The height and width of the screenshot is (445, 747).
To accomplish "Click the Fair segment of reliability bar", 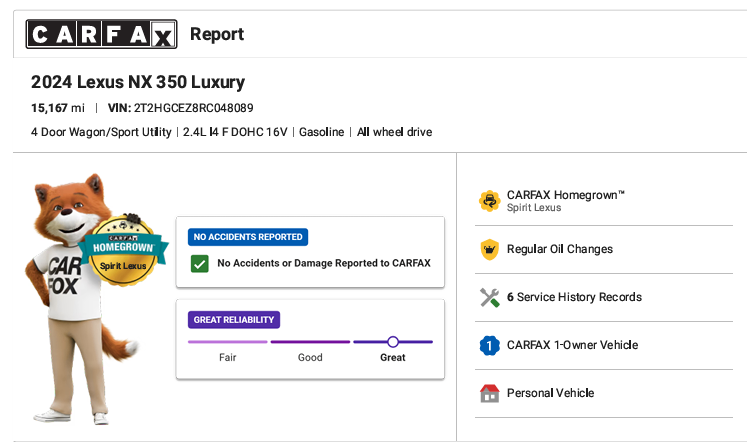I will point(228,342).
